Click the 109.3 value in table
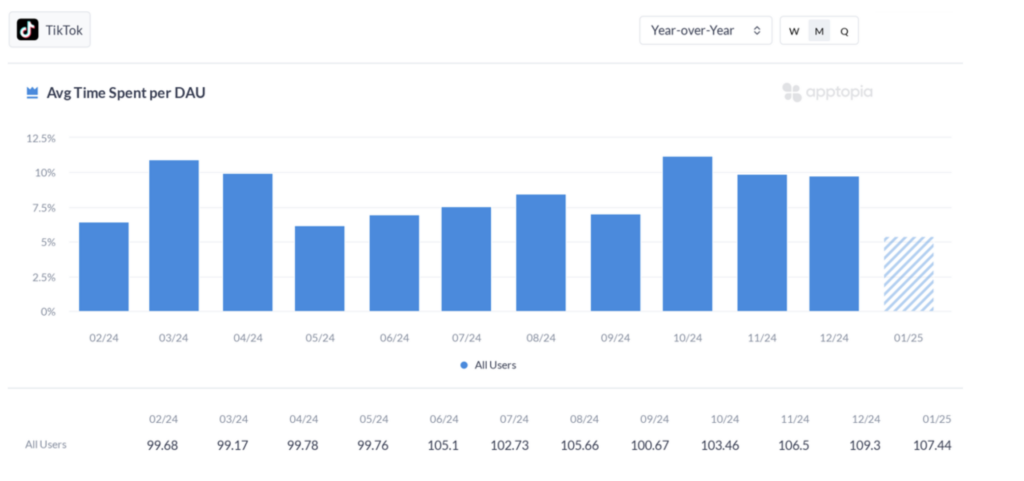The image size is (1024, 481). (x=865, y=444)
